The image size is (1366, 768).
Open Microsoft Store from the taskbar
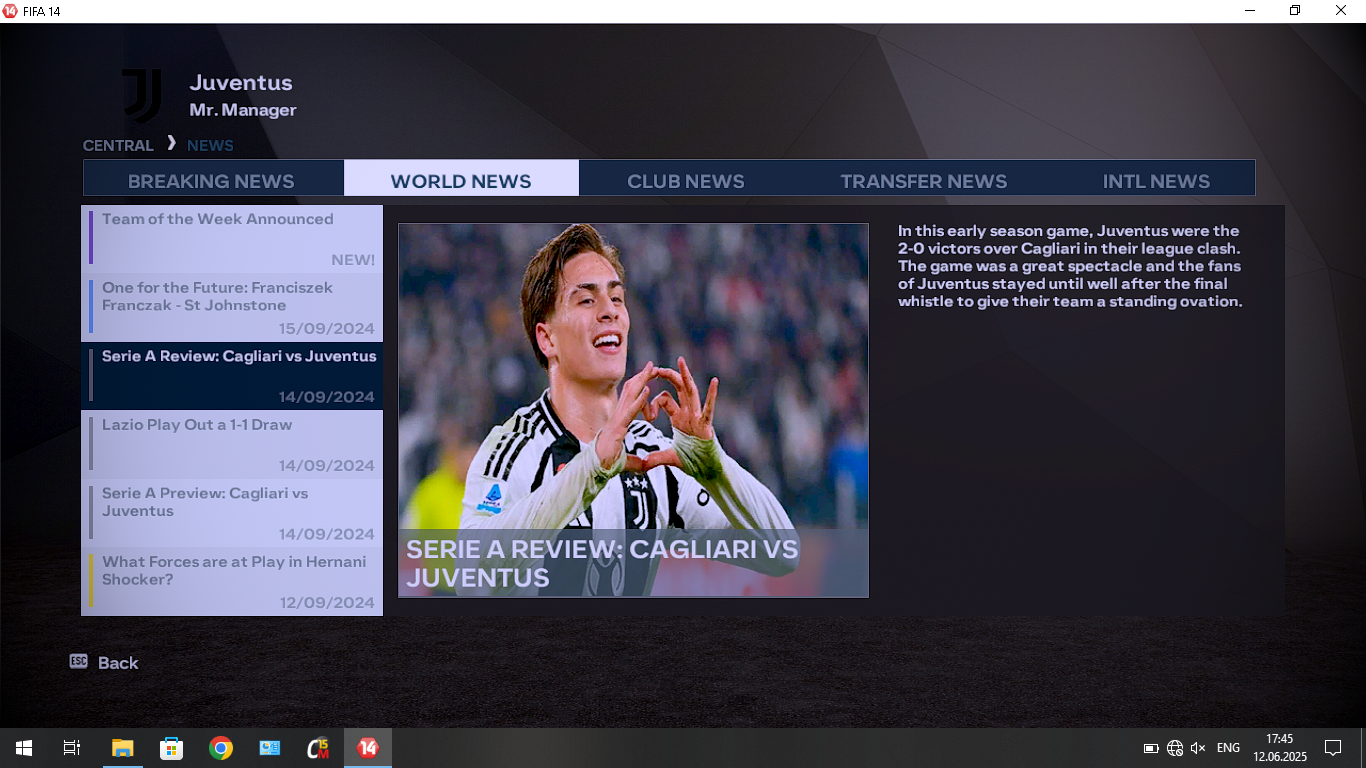(171, 748)
